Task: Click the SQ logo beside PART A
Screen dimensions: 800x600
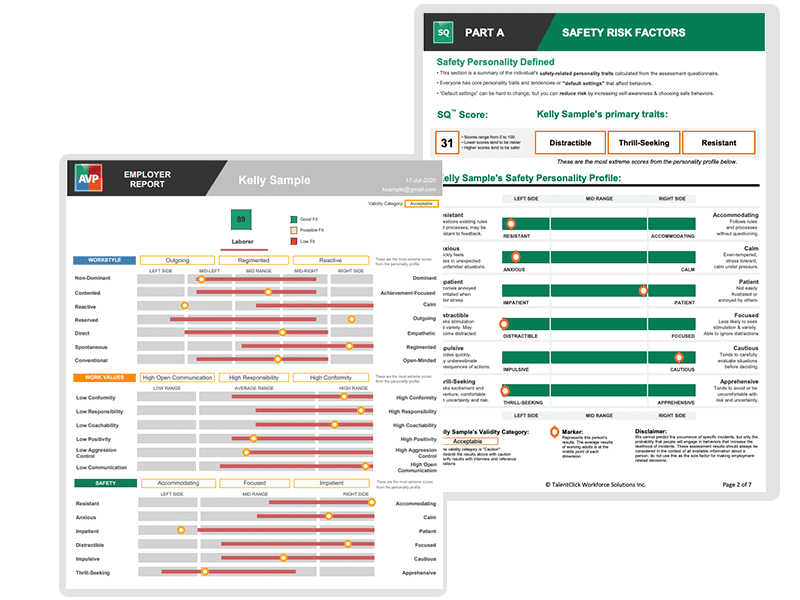Action: tap(443, 32)
